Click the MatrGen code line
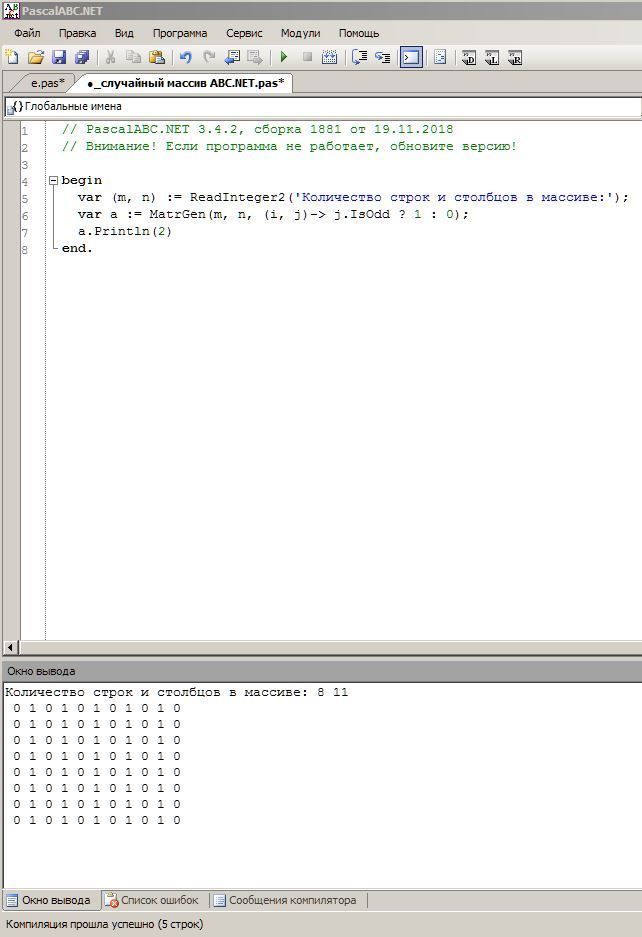 pos(273,214)
